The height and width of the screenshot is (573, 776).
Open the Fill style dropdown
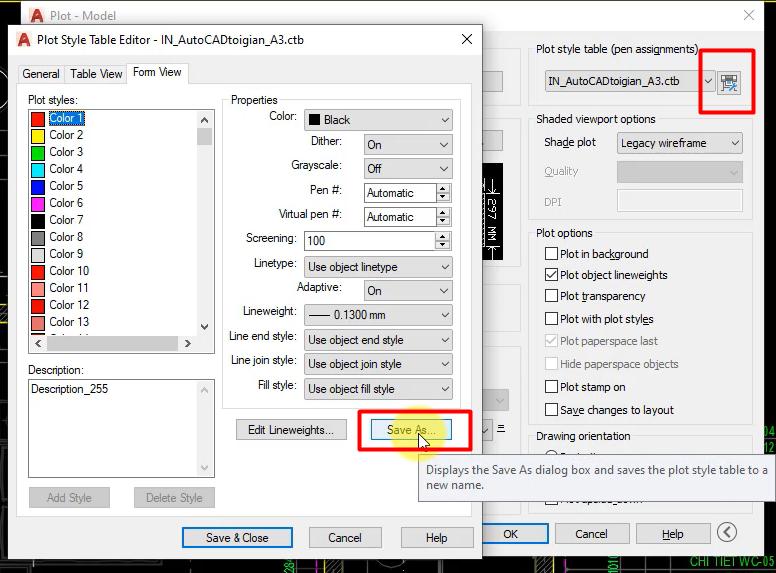pos(378,388)
